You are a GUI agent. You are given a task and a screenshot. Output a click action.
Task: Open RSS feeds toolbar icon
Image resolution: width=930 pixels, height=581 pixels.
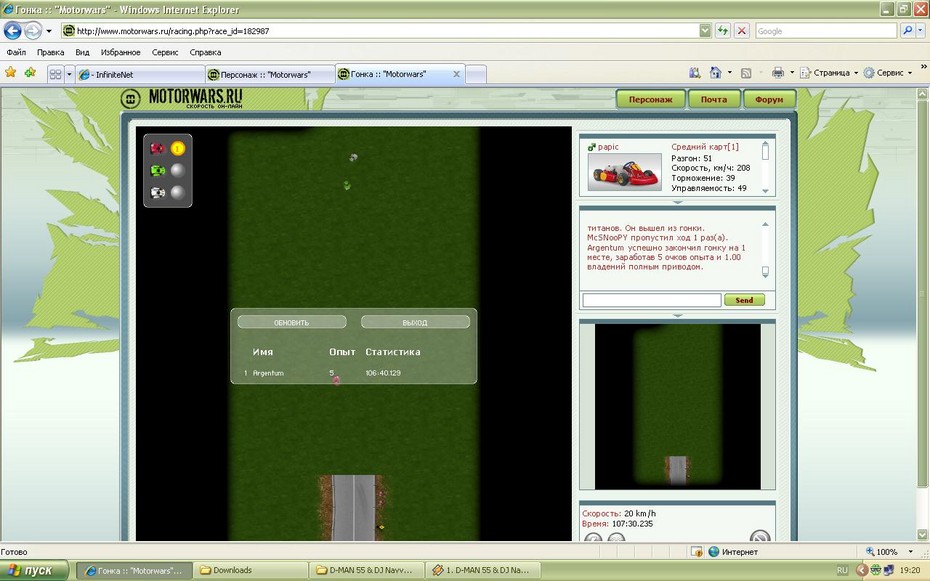[x=746, y=73]
